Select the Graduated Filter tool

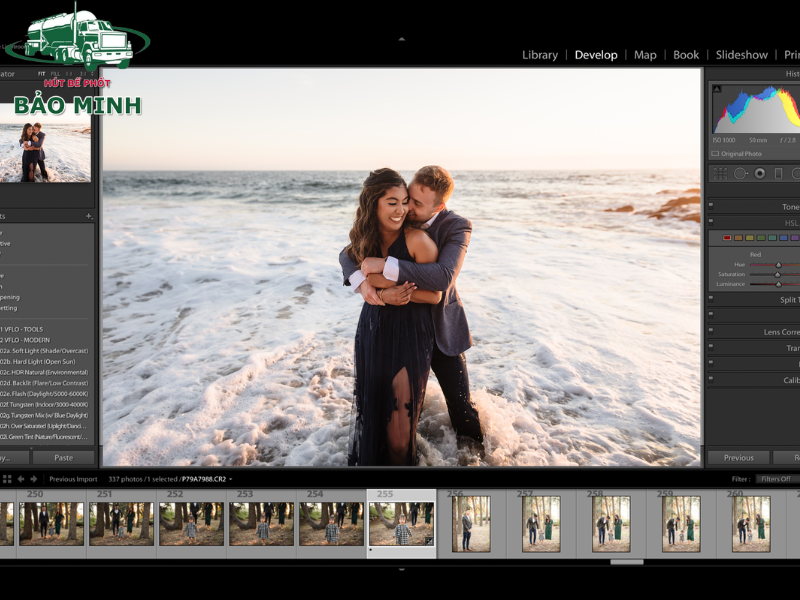[778, 173]
